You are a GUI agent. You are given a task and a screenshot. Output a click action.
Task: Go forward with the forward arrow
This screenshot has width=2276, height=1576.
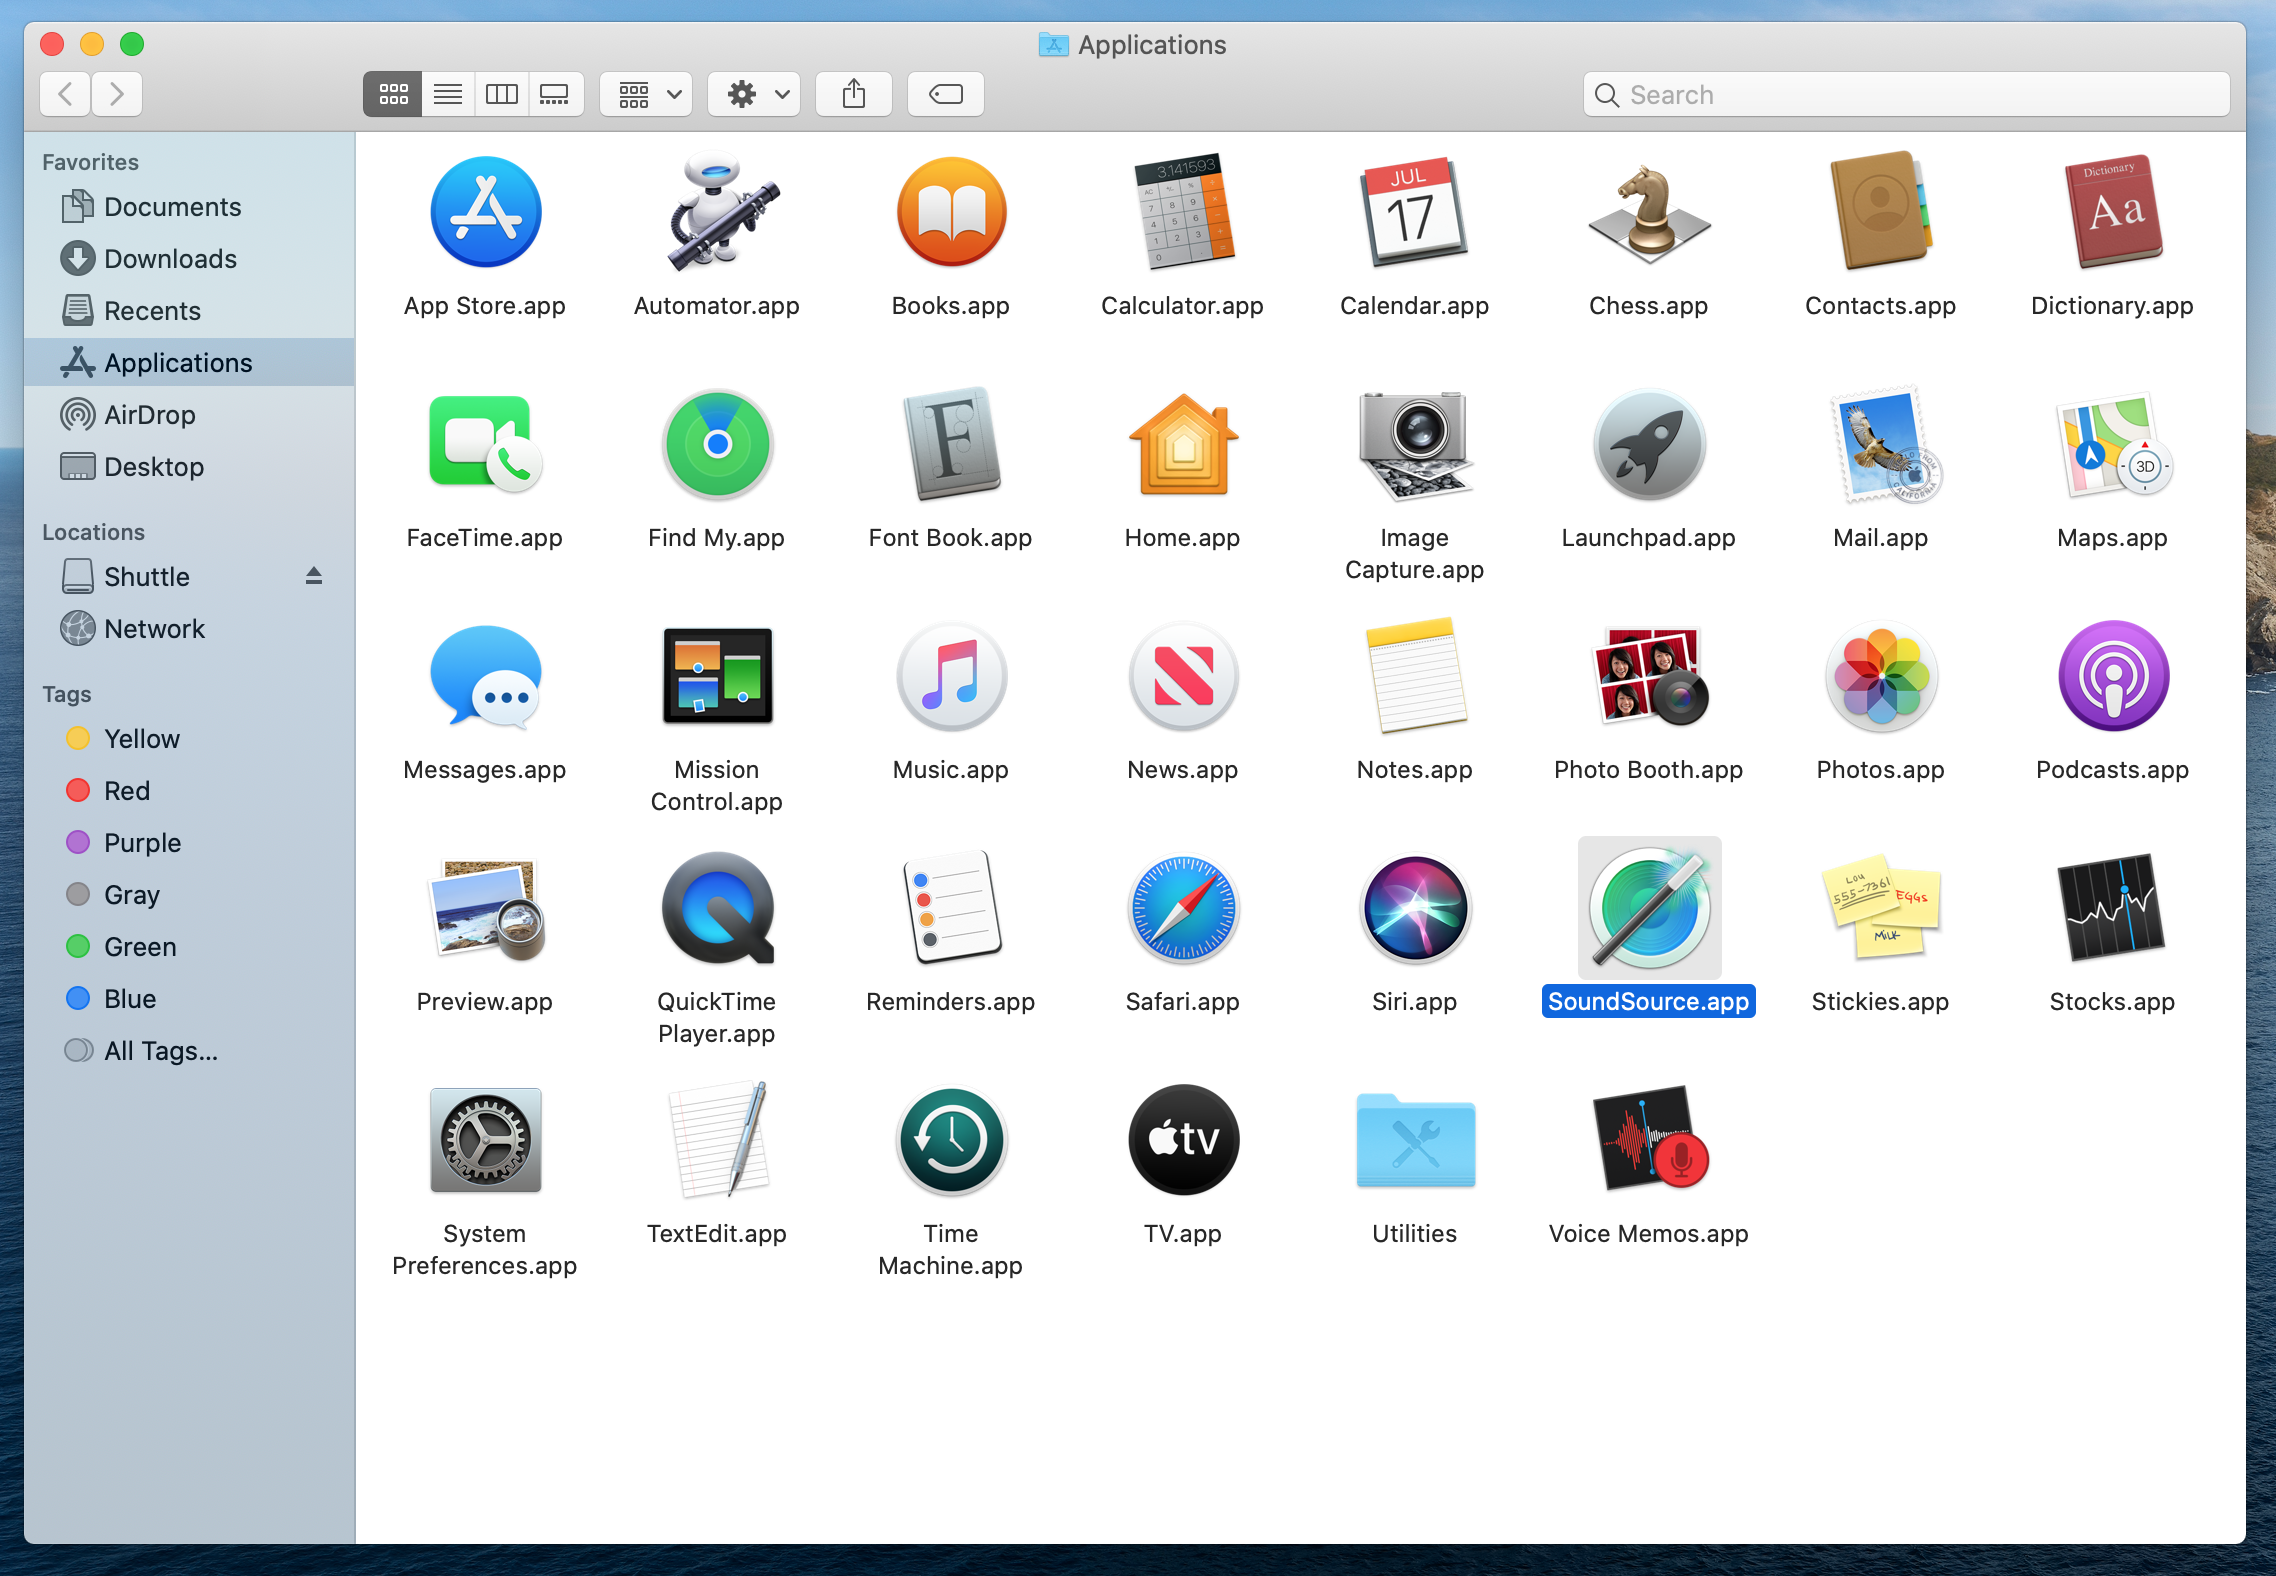pos(117,94)
